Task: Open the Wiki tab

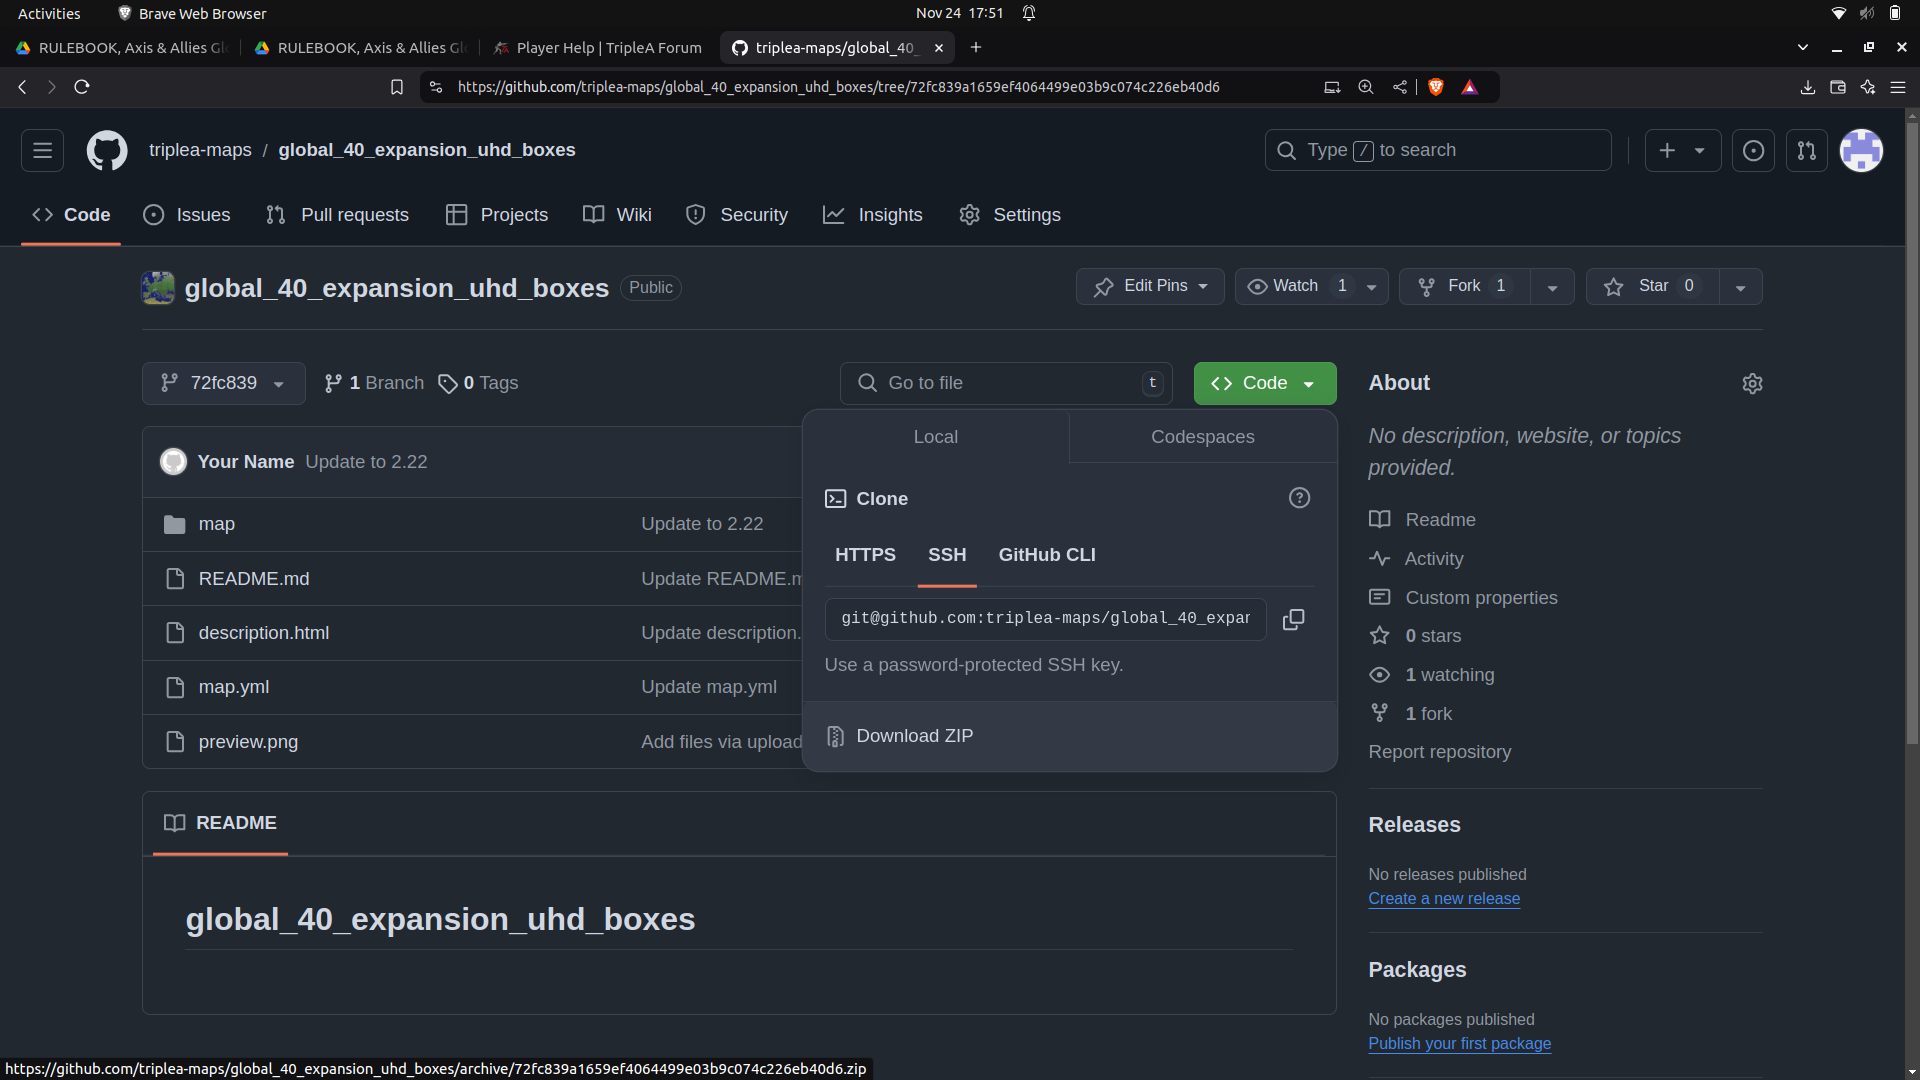Action: pos(617,215)
